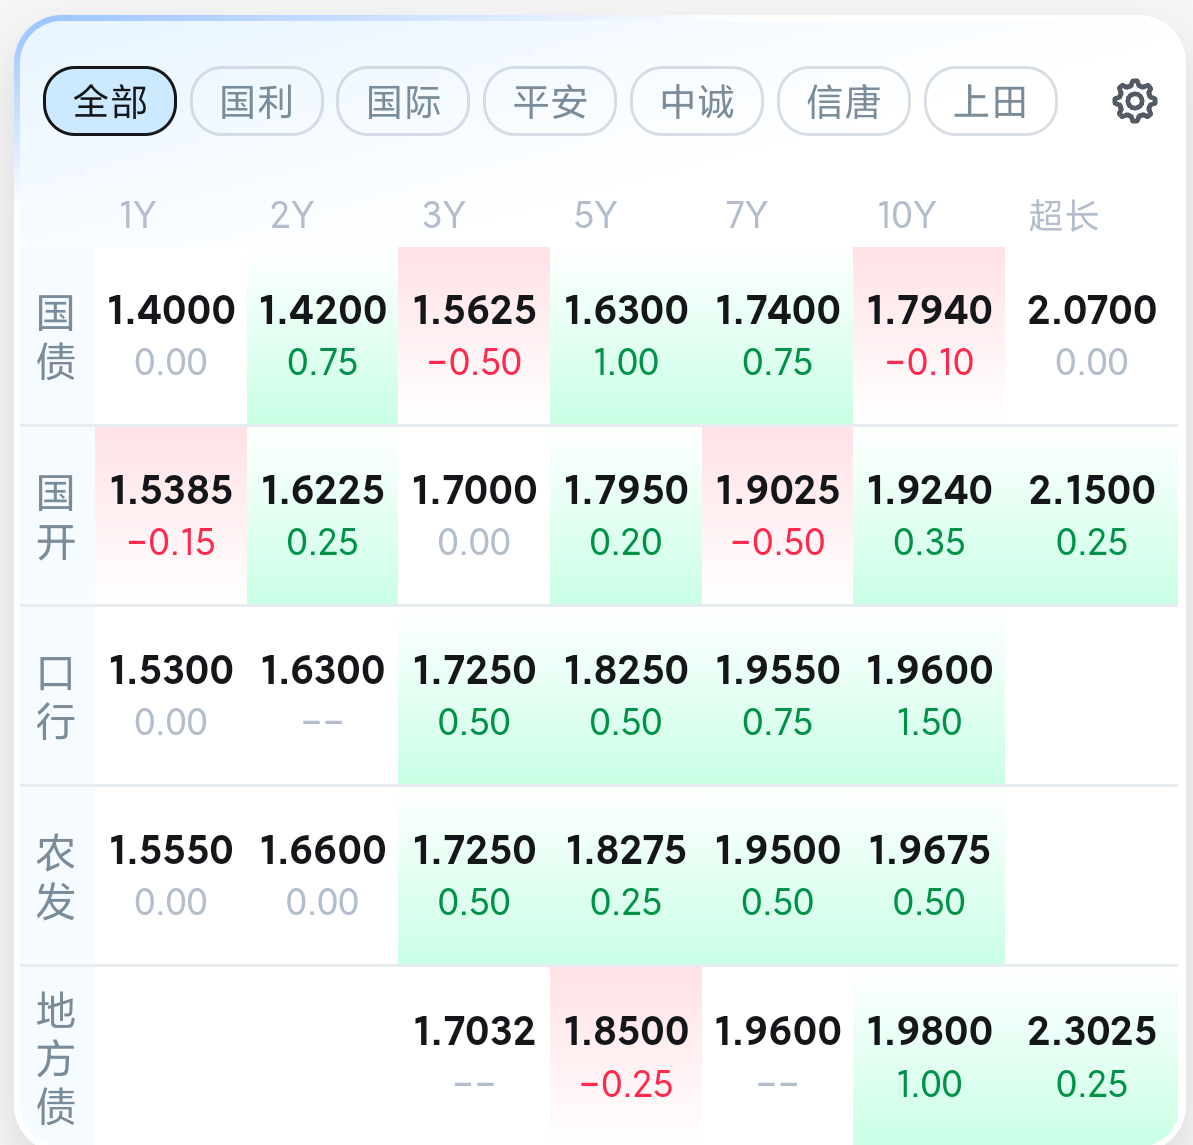Switch to the 国际 broker tab
This screenshot has width=1193, height=1145.
click(x=403, y=102)
